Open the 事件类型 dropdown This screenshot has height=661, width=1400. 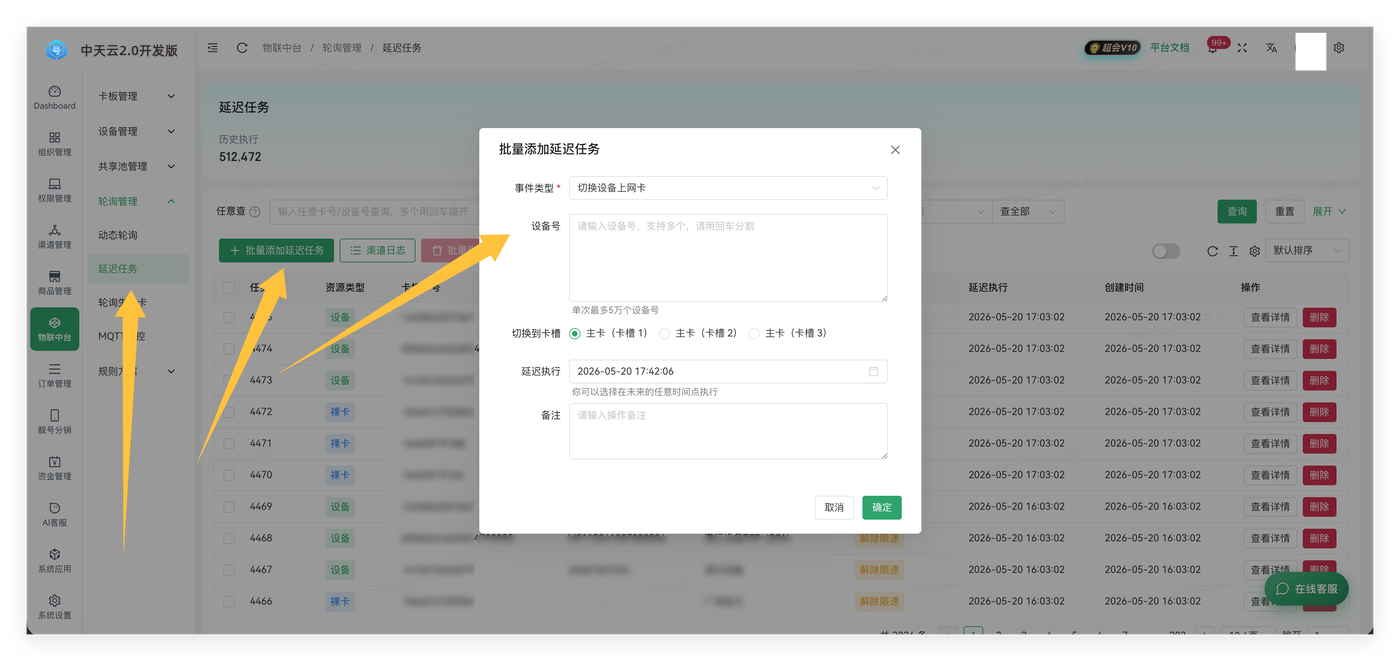[x=728, y=188]
